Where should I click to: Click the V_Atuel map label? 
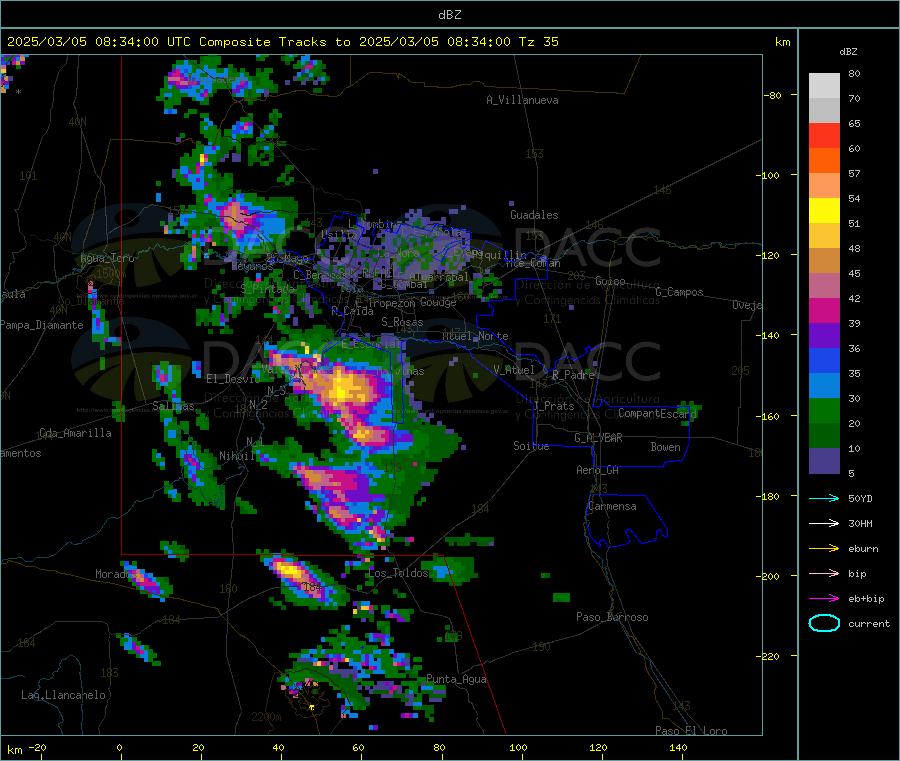[x=514, y=370]
